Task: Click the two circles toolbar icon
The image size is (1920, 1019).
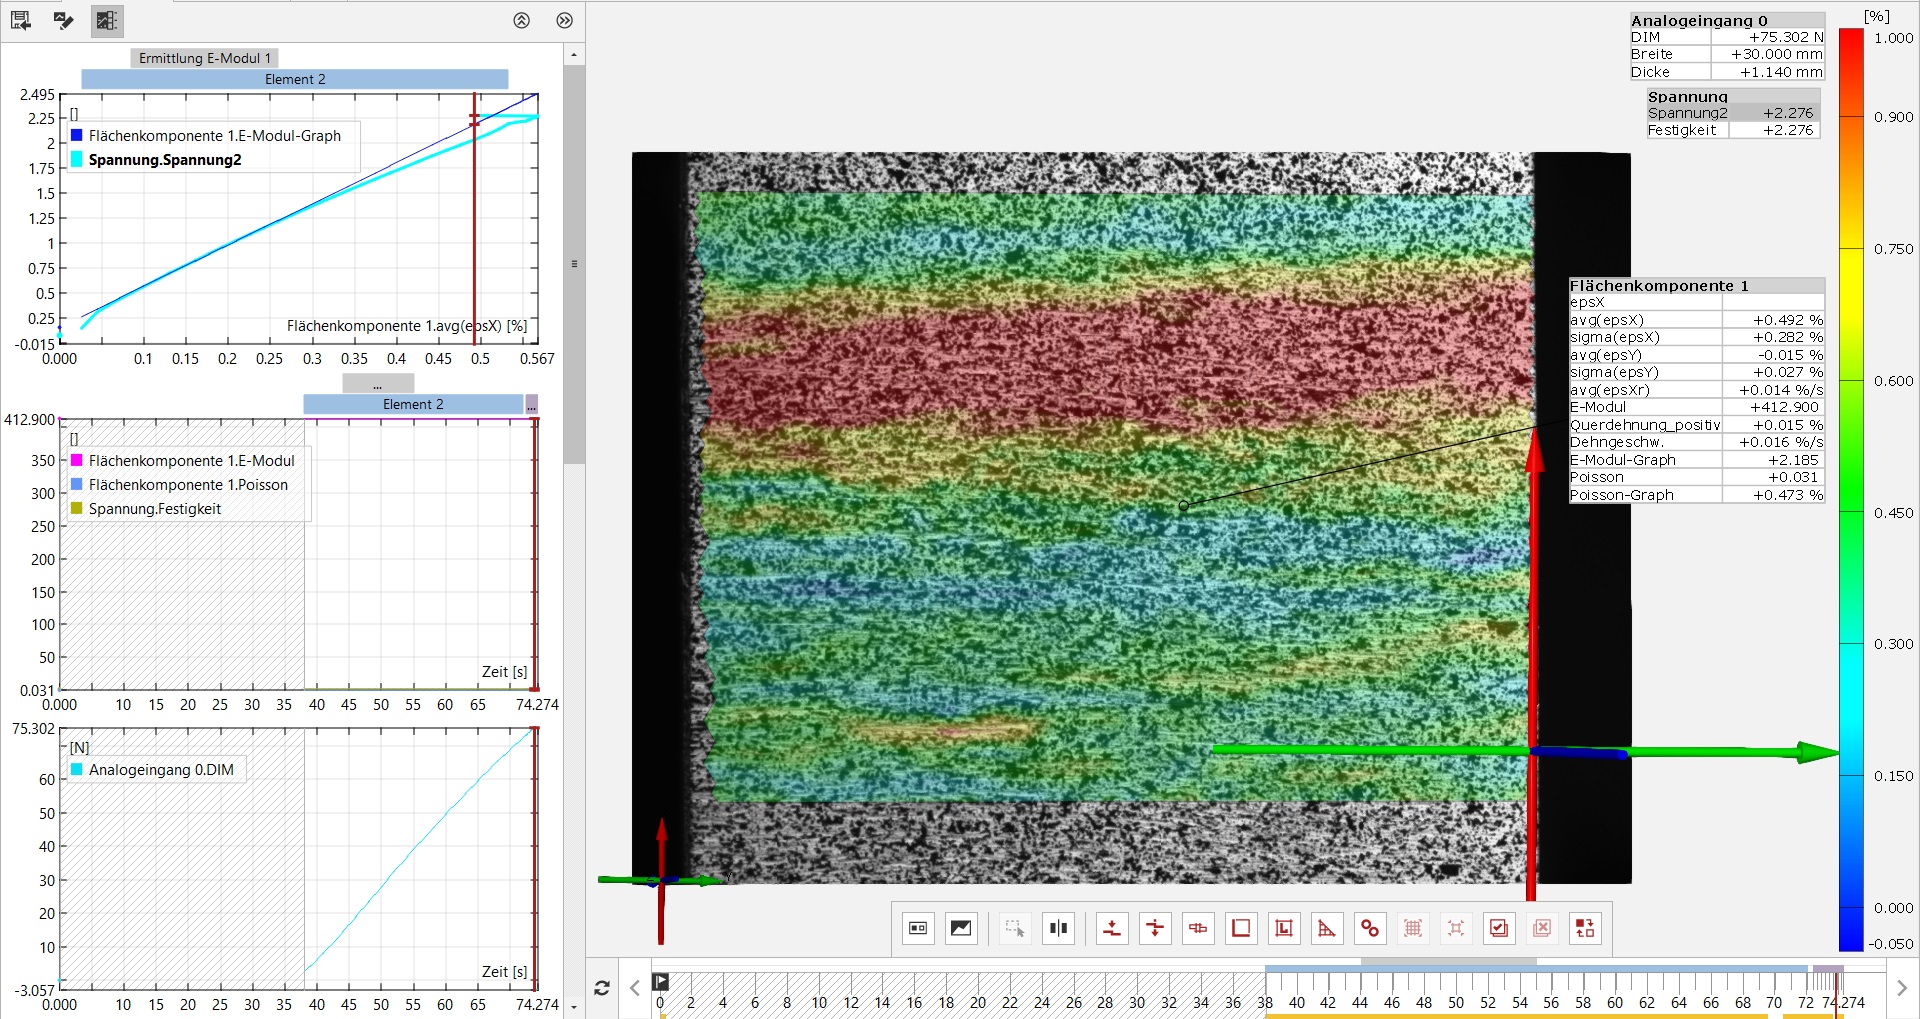Action: click(x=1370, y=928)
